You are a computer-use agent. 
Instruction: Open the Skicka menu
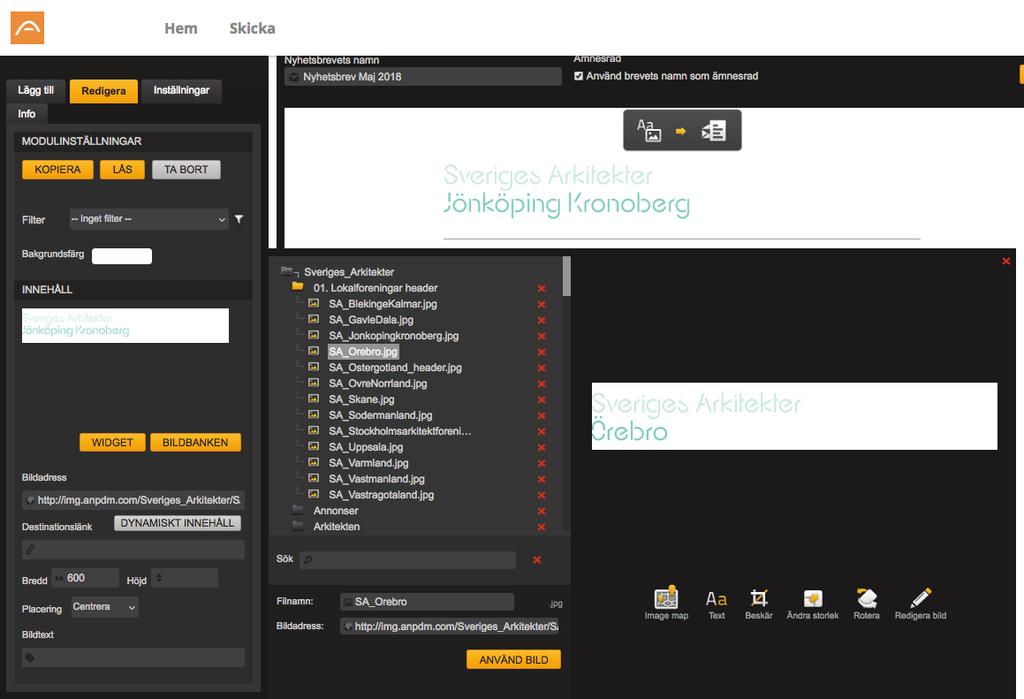tap(252, 28)
